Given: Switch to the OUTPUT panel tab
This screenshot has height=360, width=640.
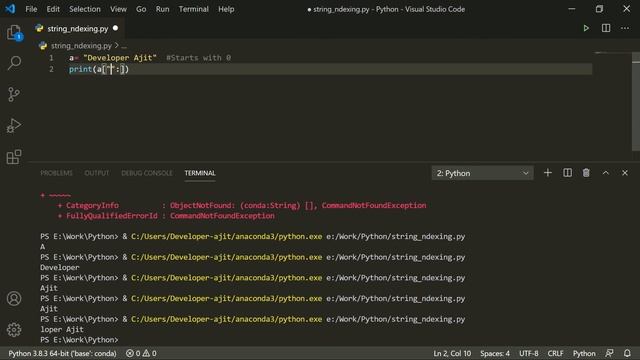Looking at the screenshot, I should point(97,173).
